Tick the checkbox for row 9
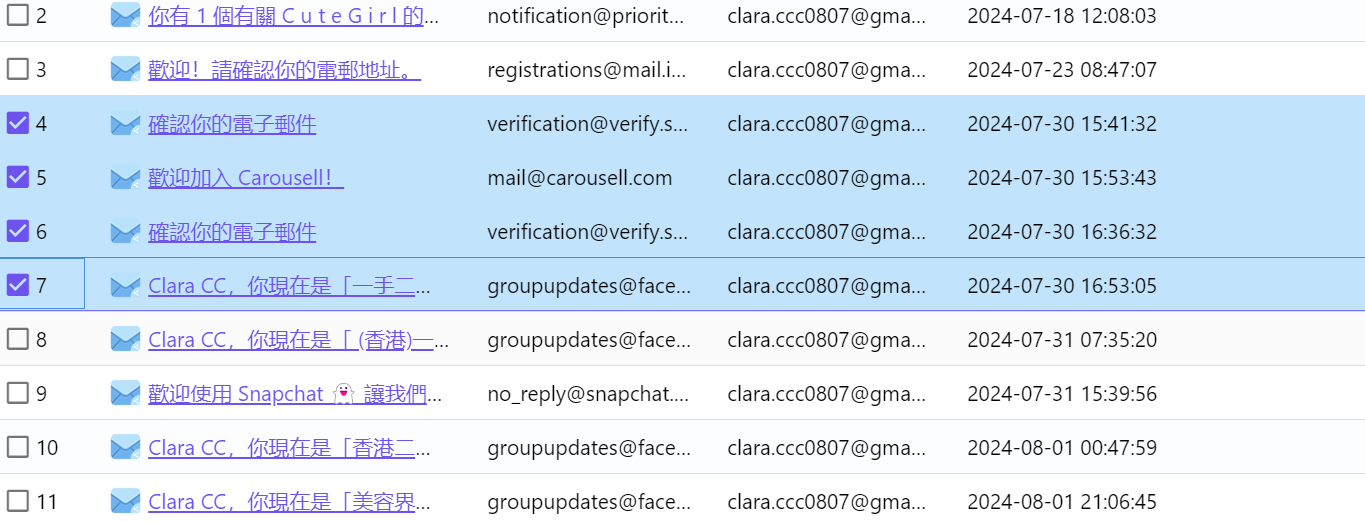 18,393
